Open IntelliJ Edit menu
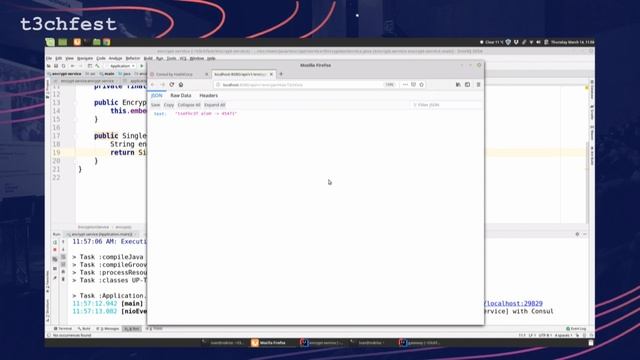 [x=59, y=58]
